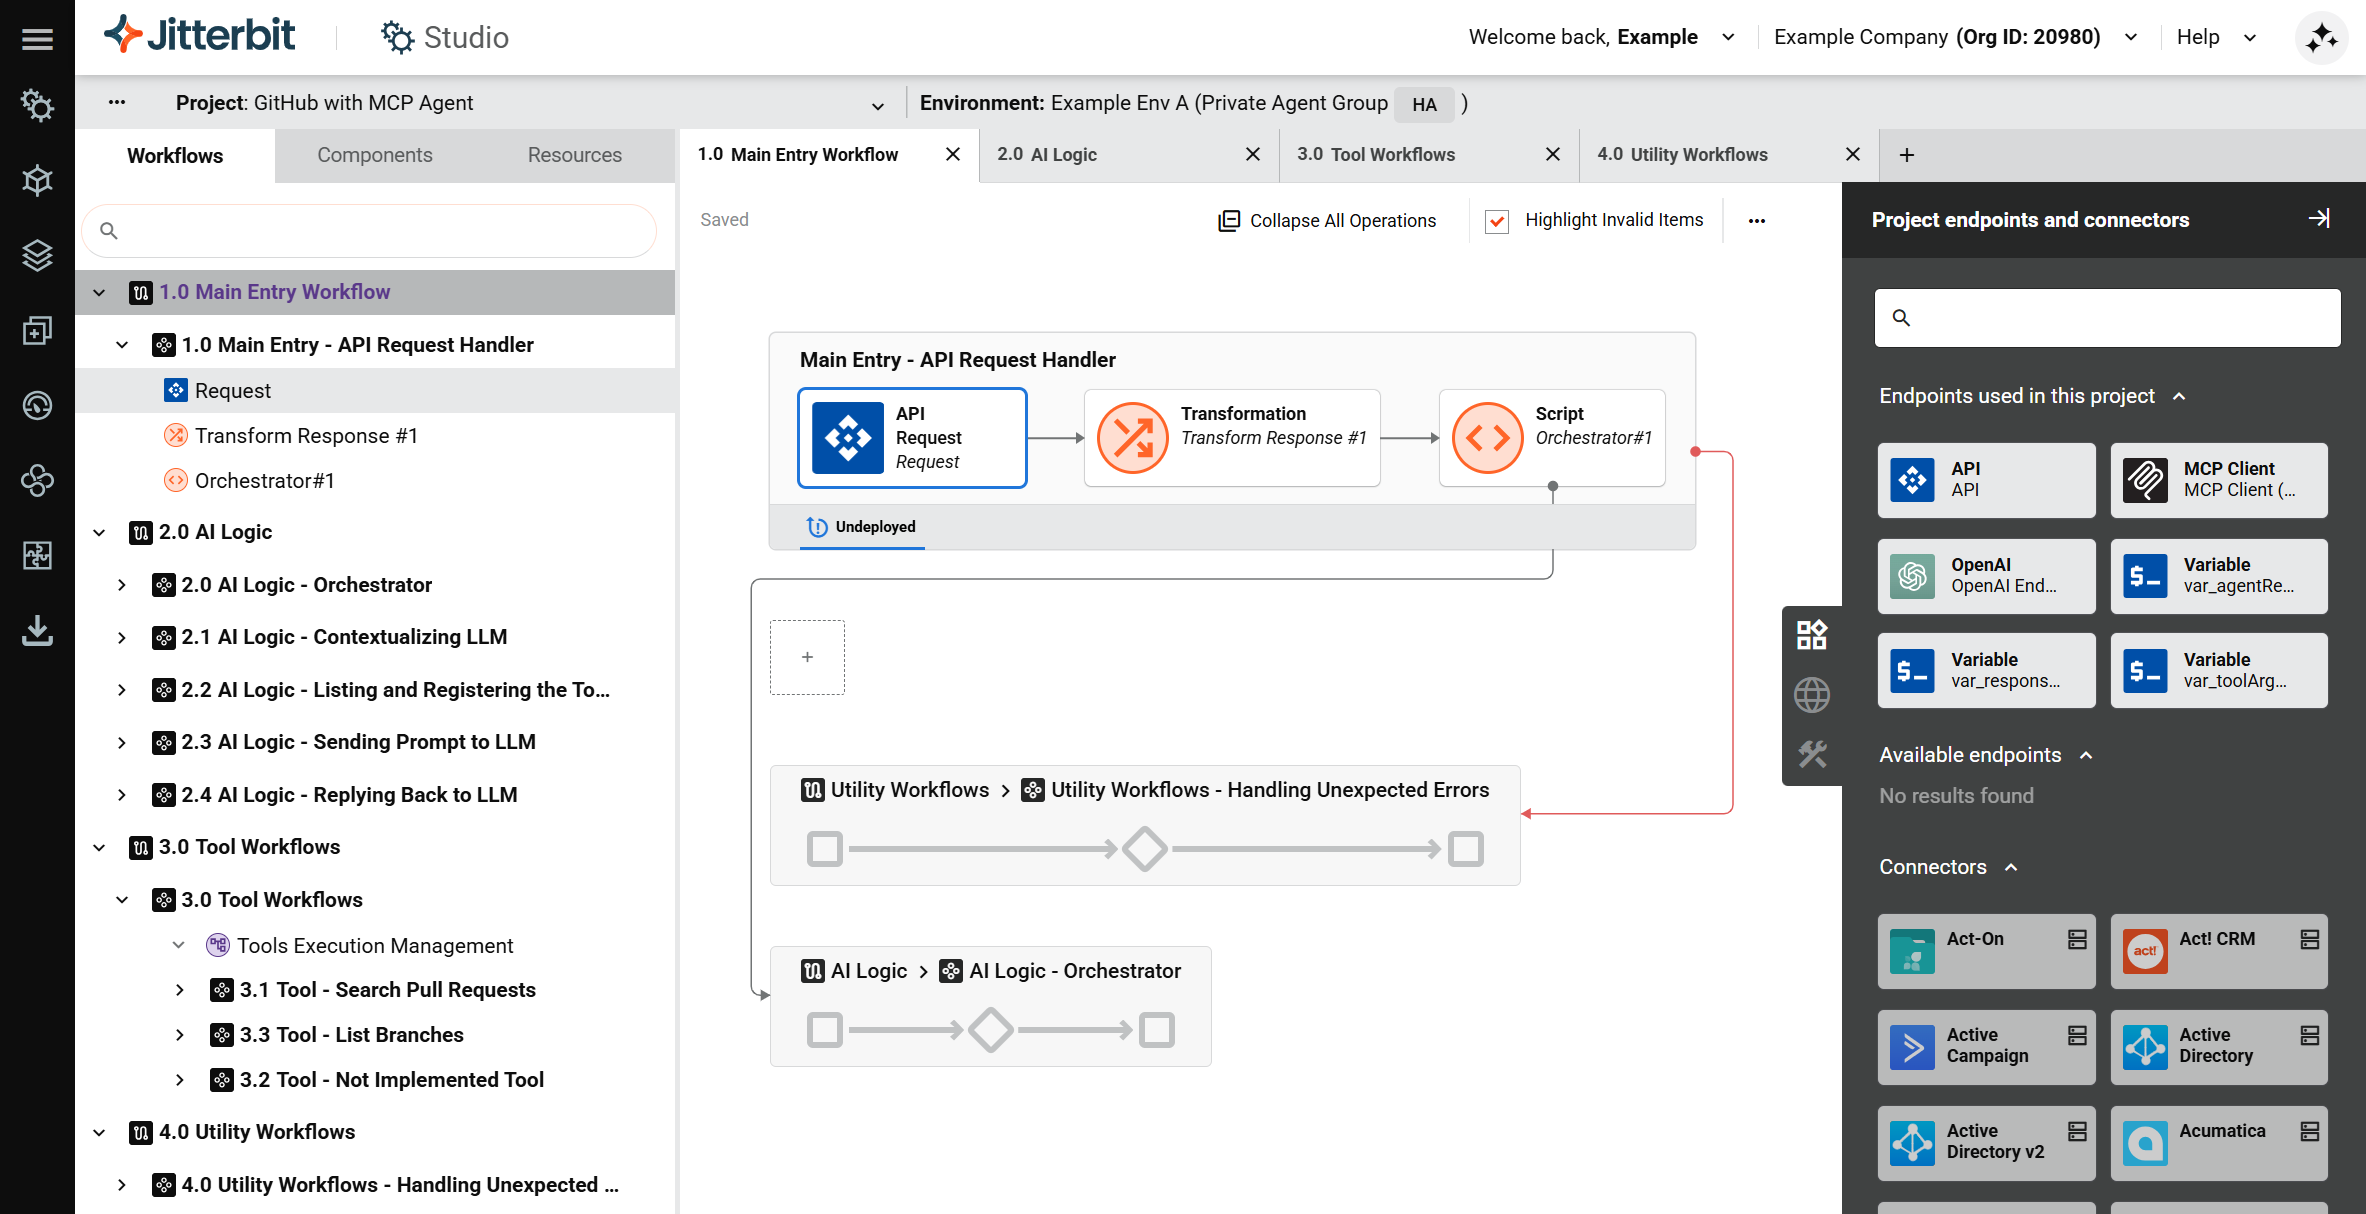Switch to the Components tab
The width and height of the screenshot is (2366, 1214).
[x=374, y=155]
